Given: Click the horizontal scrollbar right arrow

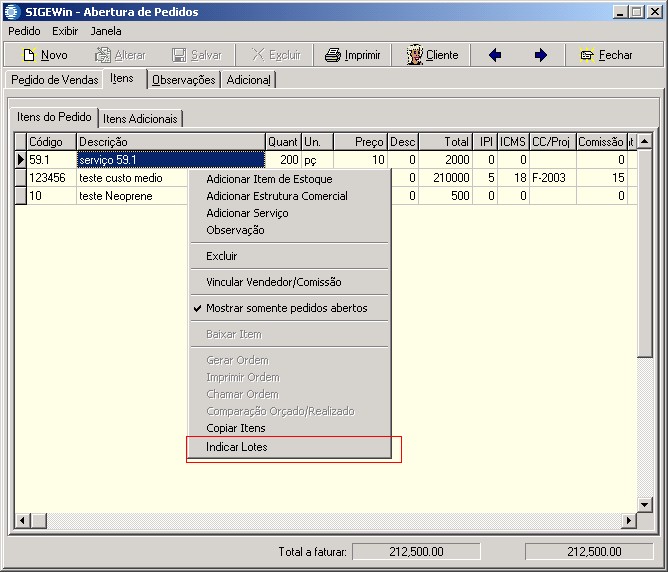Looking at the screenshot, I should coord(628,520).
